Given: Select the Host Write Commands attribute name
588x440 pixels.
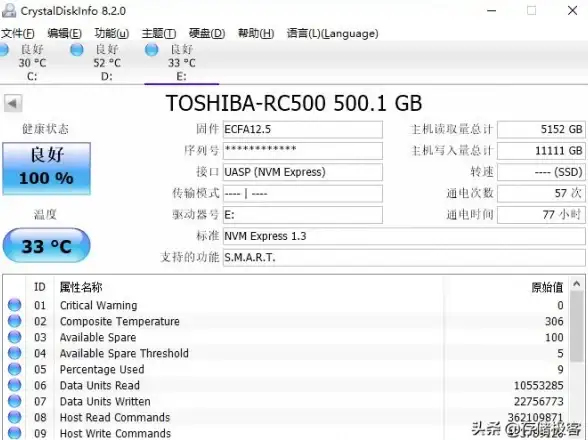Looking at the screenshot, I should coord(116,434).
